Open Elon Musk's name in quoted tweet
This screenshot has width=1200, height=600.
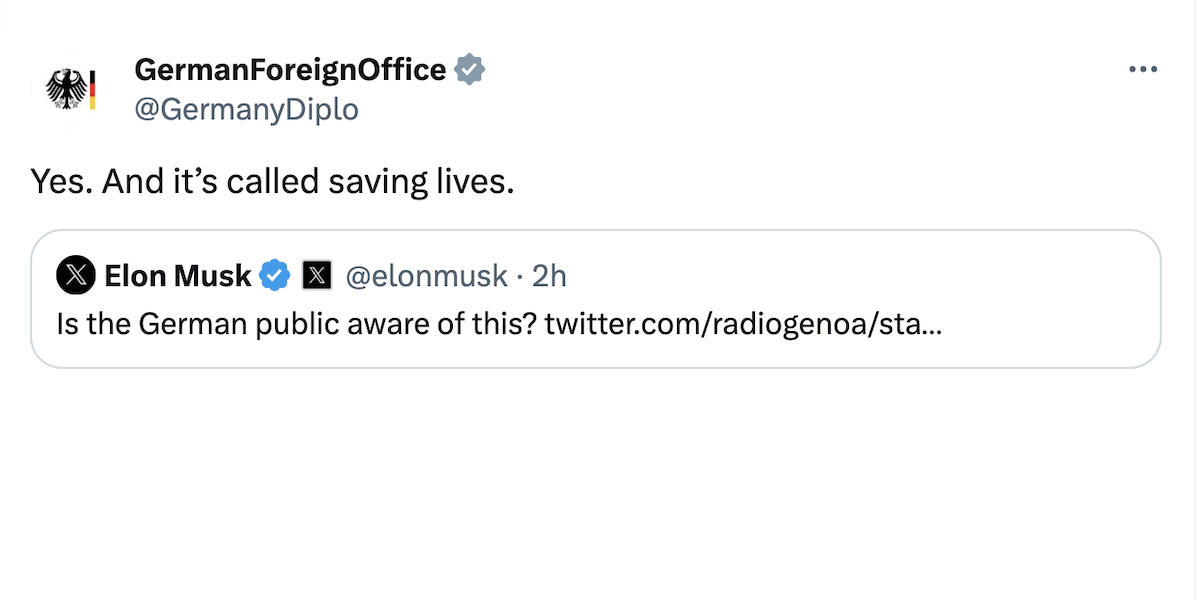(178, 275)
